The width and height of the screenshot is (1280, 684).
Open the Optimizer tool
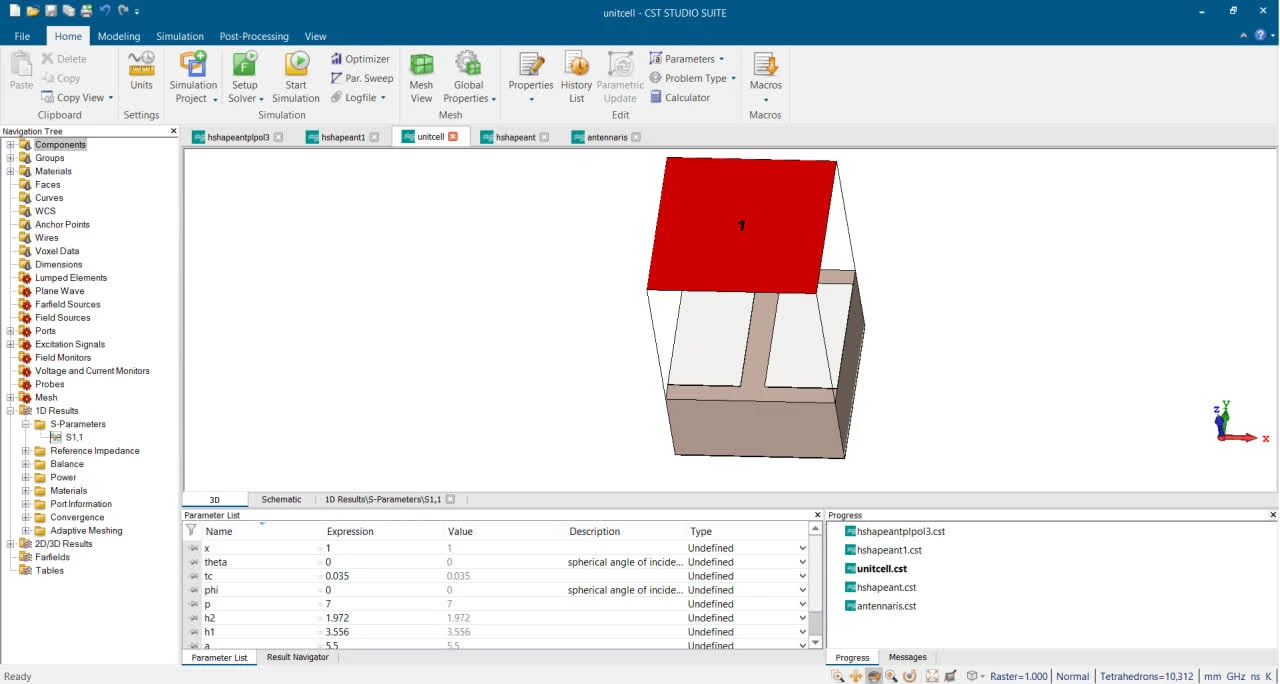pos(360,59)
